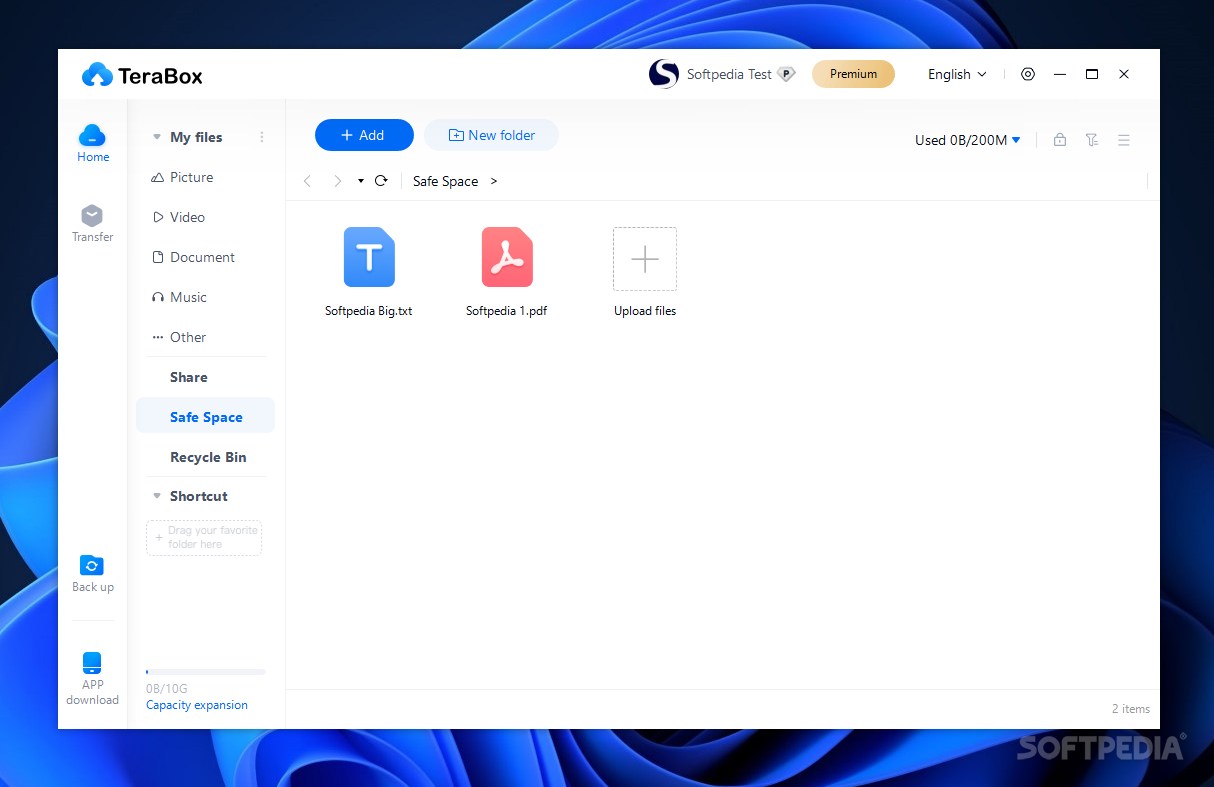The image size is (1214, 787).
Task: Click the Softpedia 1.pdf file name
Action: [507, 311]
